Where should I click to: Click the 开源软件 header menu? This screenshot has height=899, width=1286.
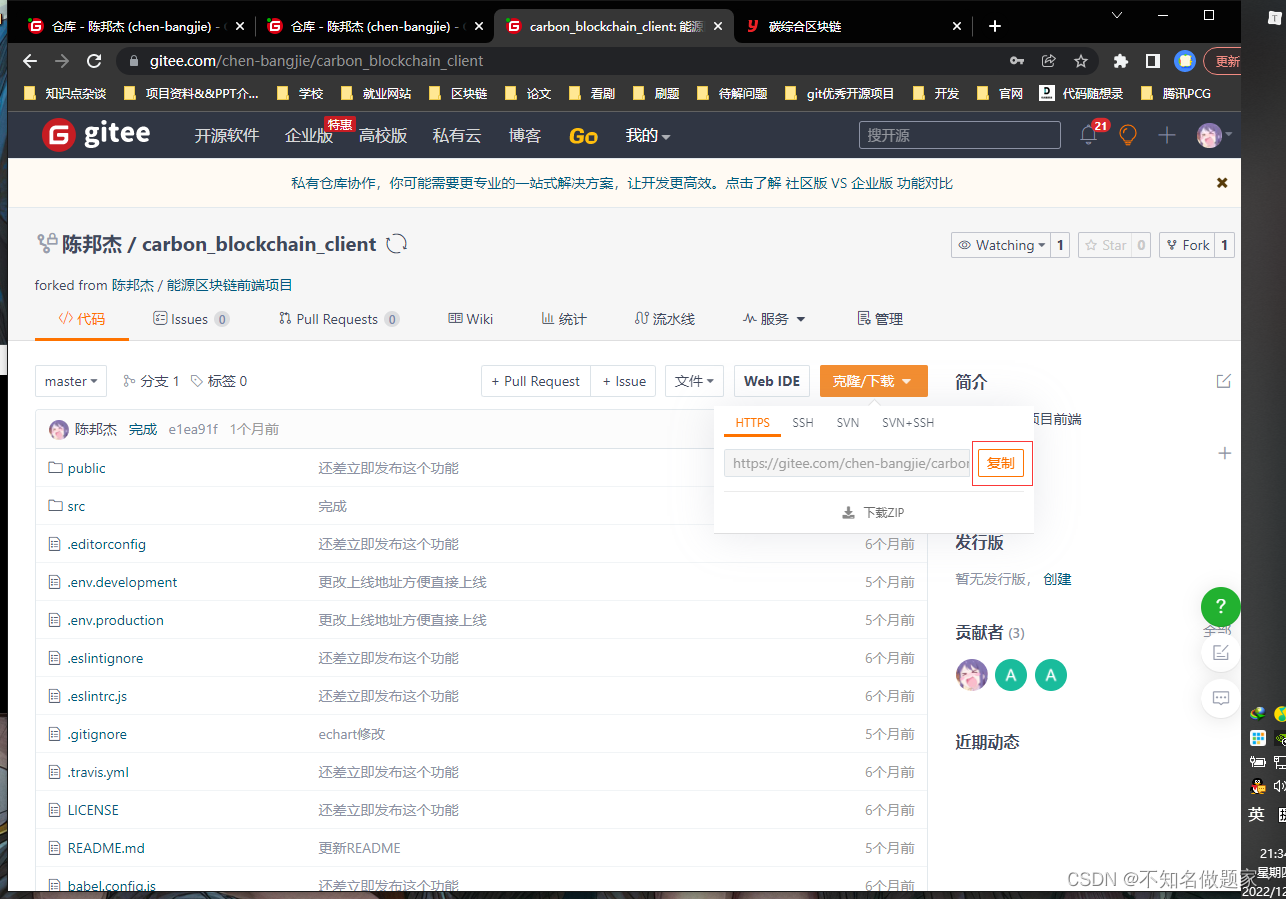tap(227, 135)
